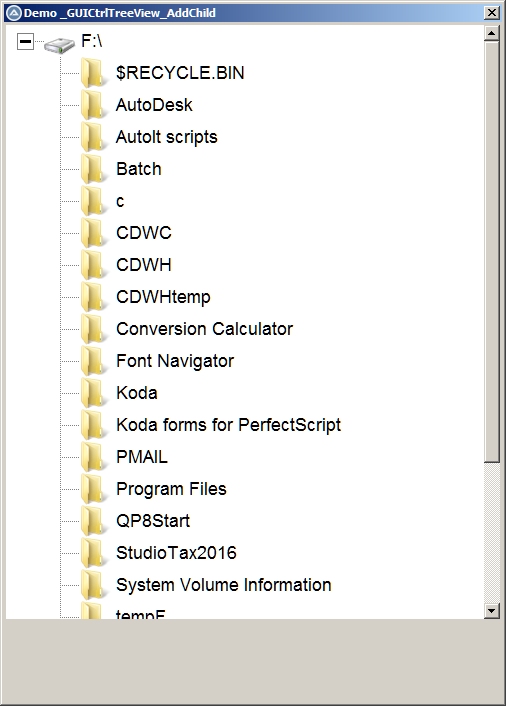The image size is (506, 706).
Task: Click the AutoIt icon in title bar
Action: point(14,13)
